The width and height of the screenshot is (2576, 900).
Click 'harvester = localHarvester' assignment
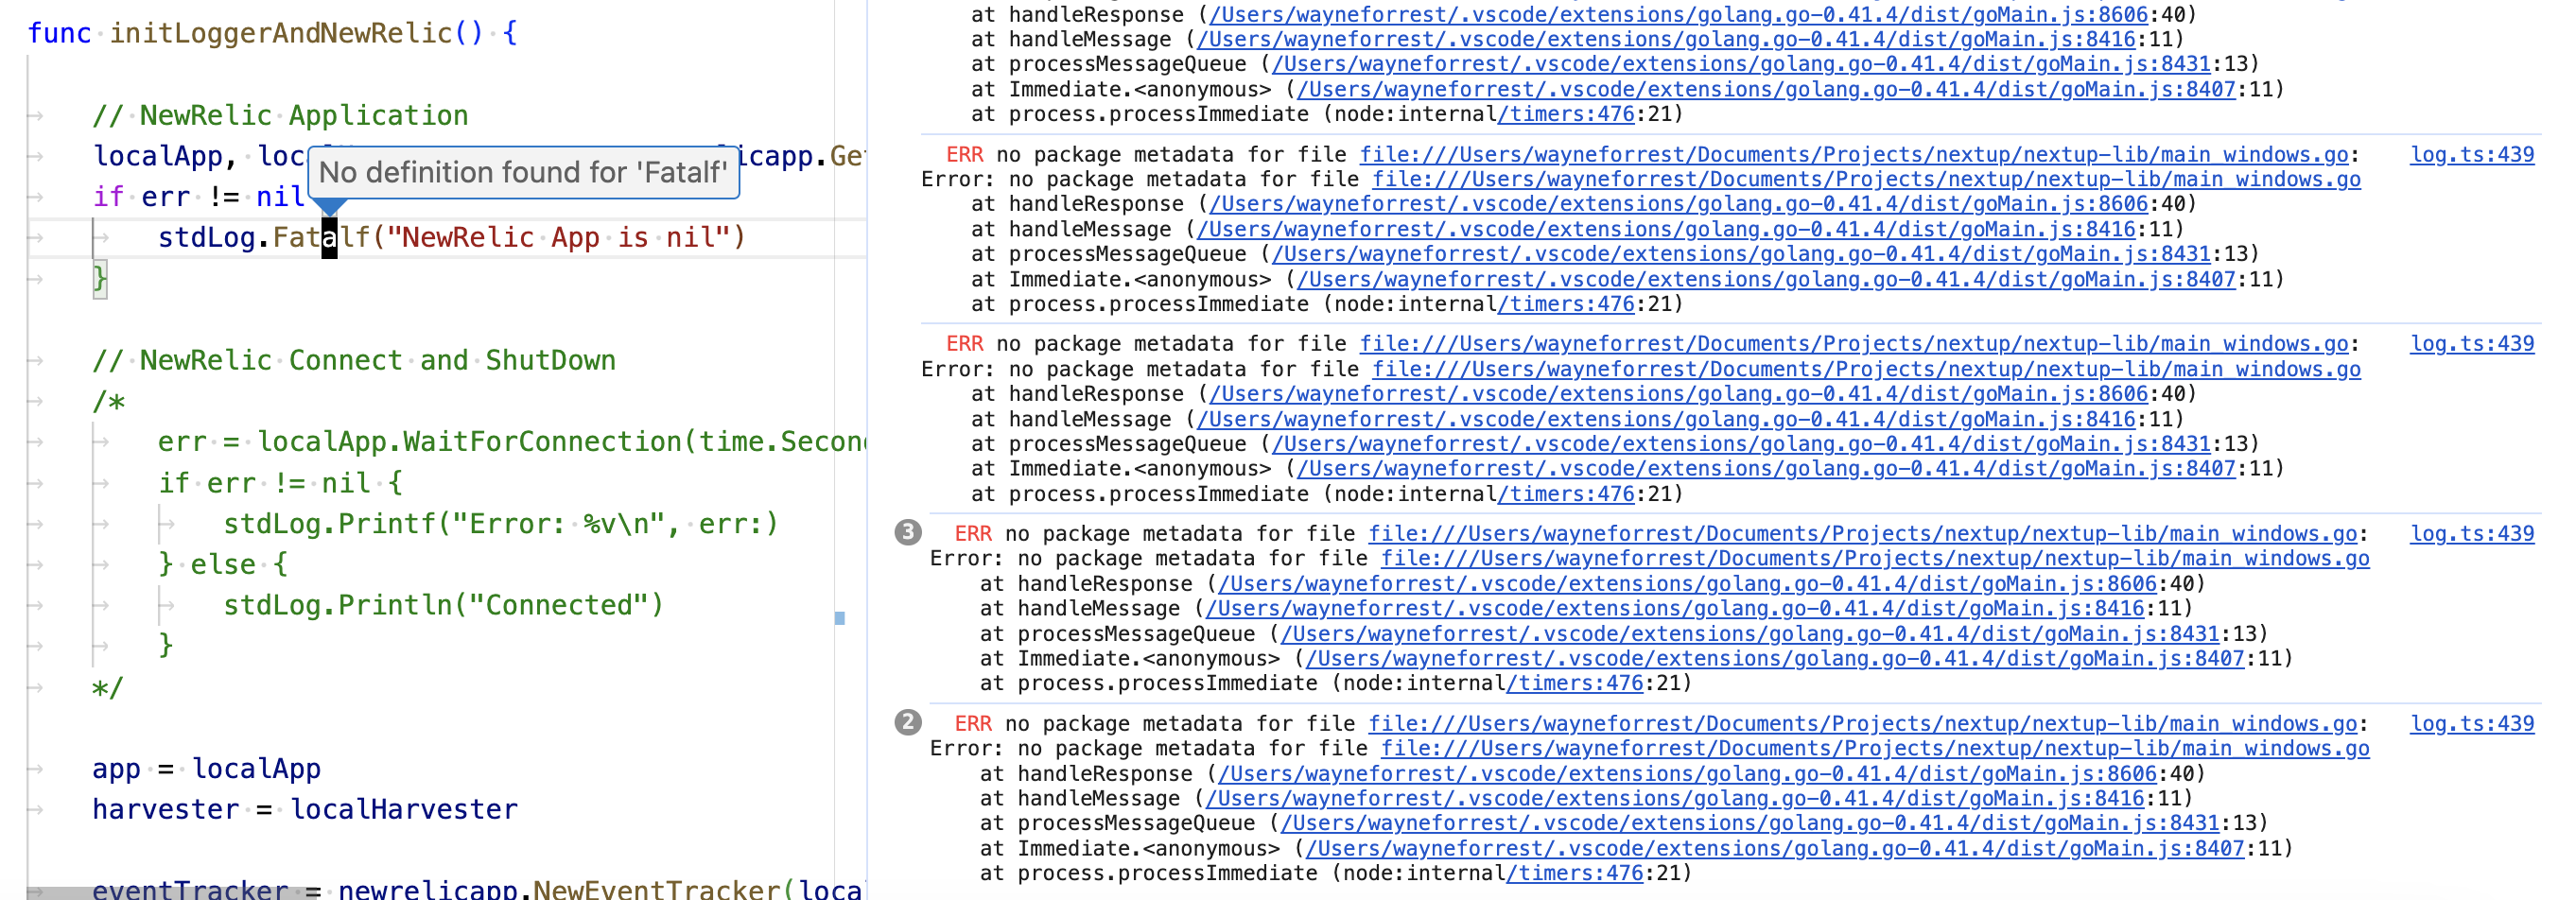point(305,809)
